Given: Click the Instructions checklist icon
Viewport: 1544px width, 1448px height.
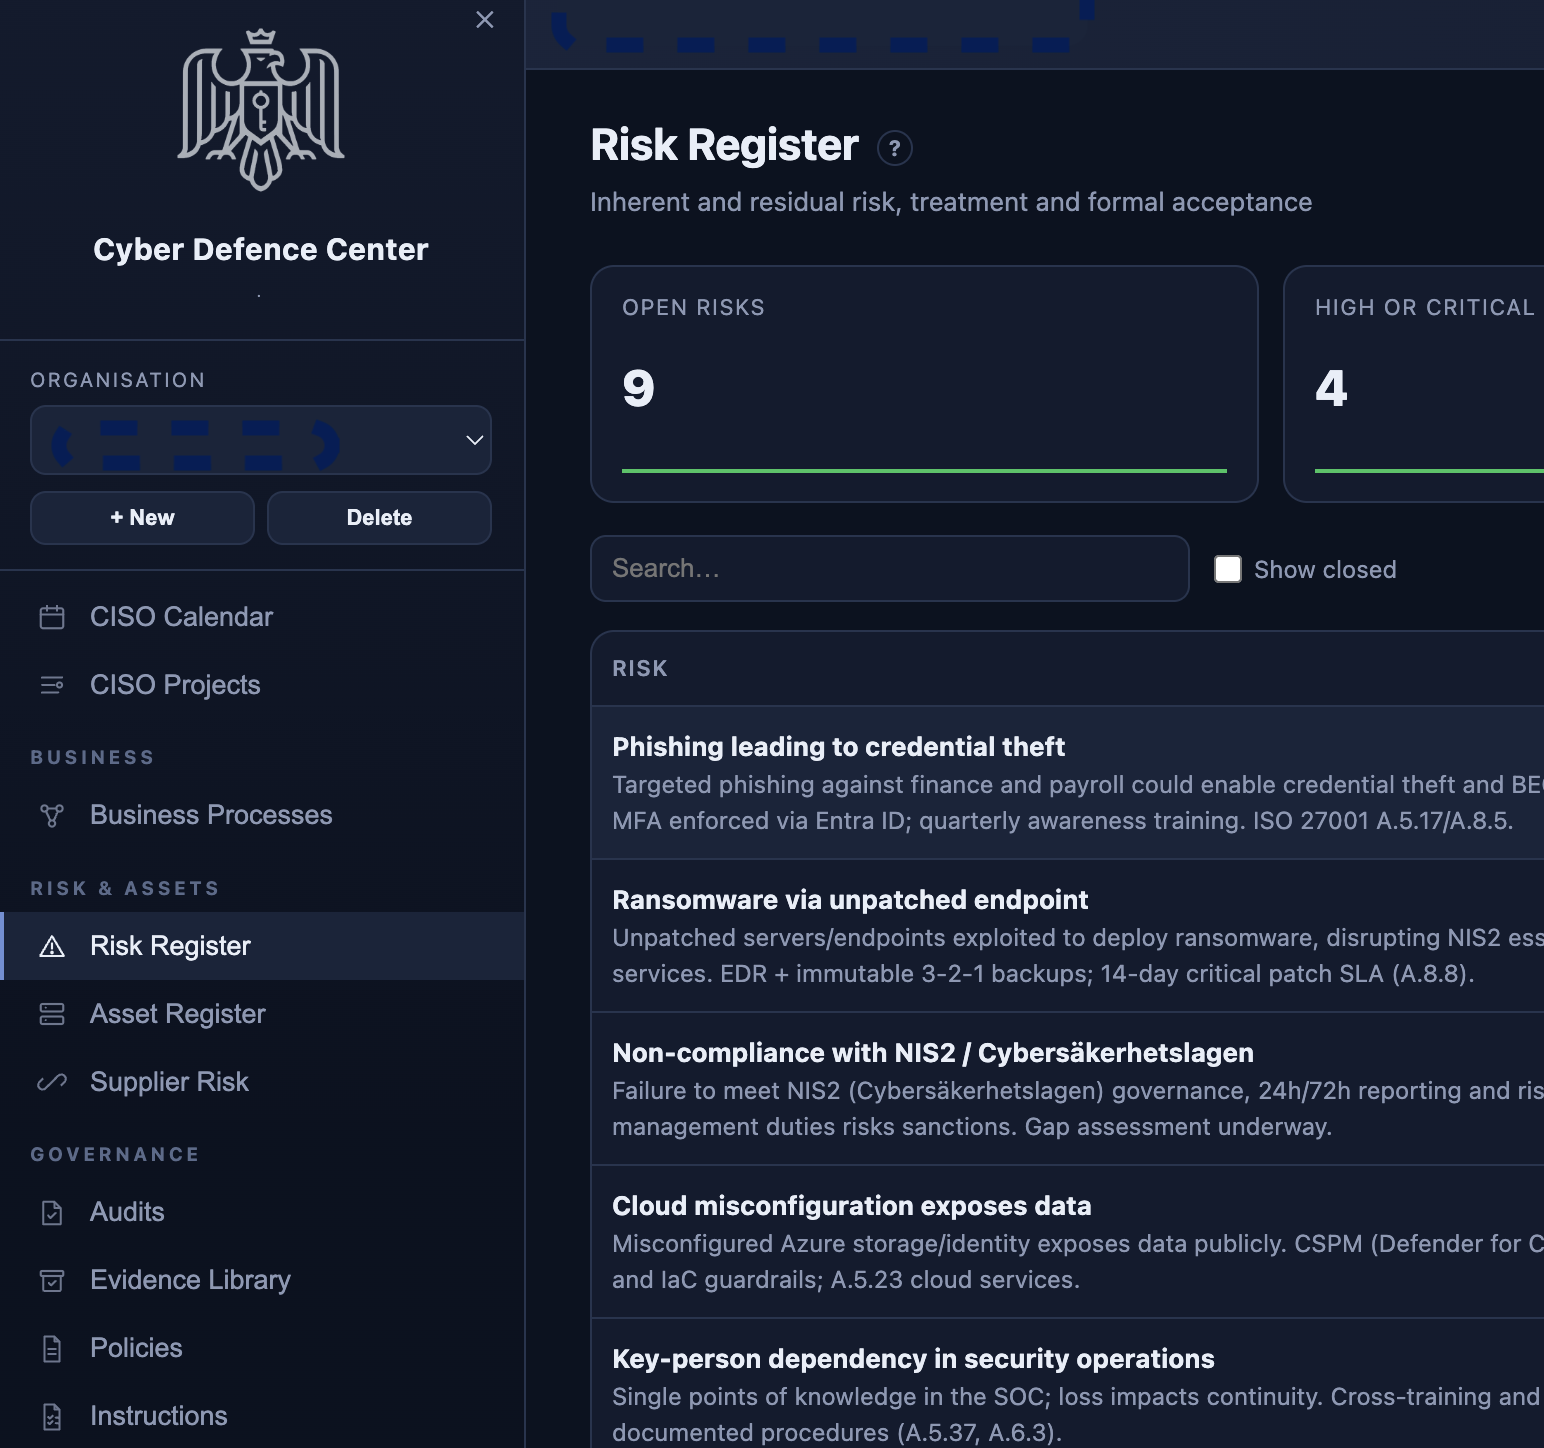Looking at the screenshot, I should [x=52, y=1416].
